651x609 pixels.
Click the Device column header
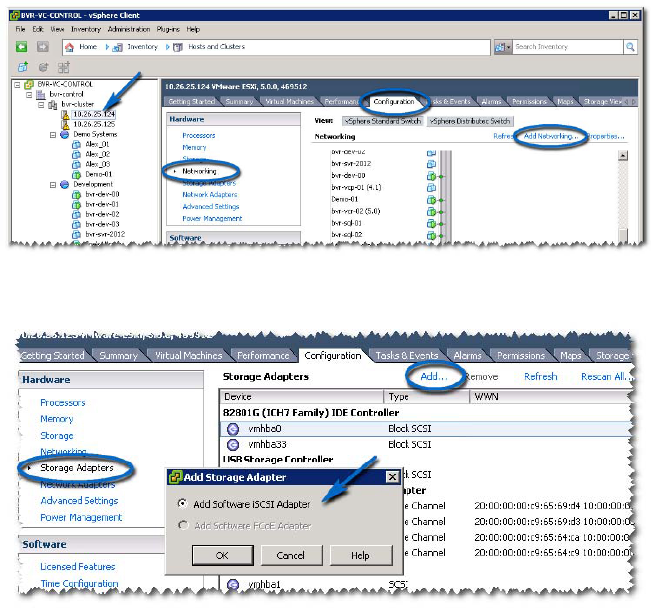301,397
